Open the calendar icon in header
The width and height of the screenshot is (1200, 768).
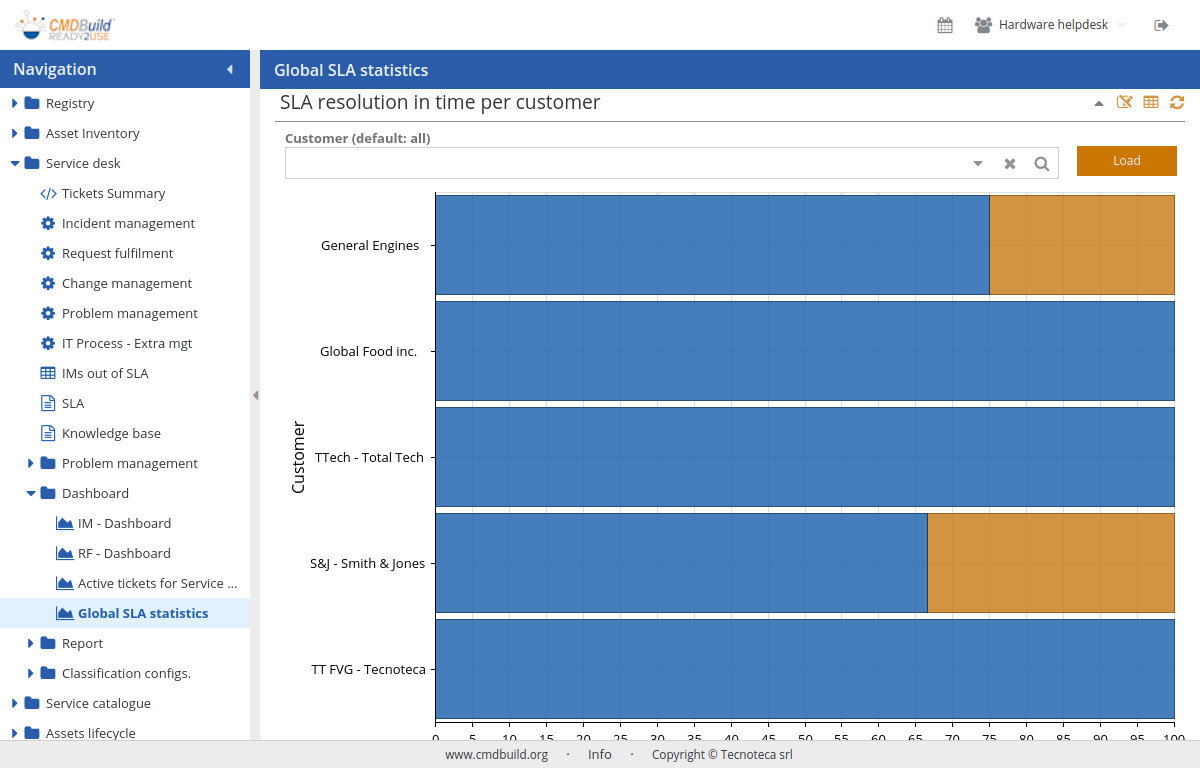point(944,25)
